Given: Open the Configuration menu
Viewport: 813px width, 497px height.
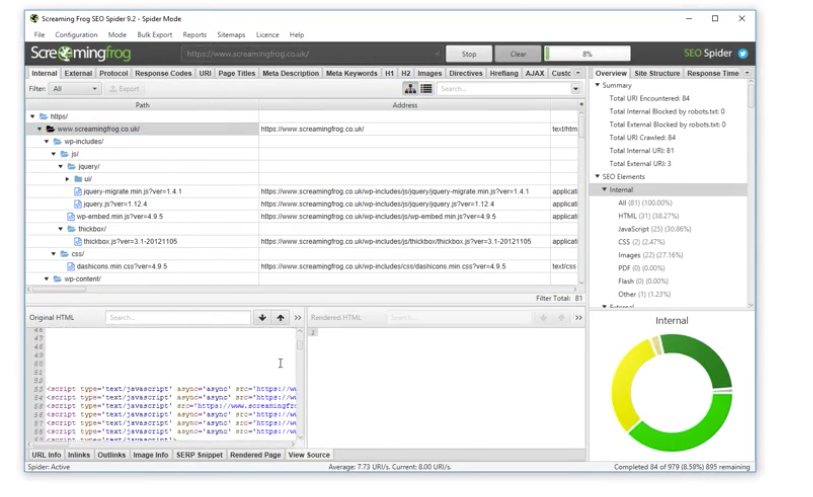Looking at the screenshot, I should [x=76, y=35].
